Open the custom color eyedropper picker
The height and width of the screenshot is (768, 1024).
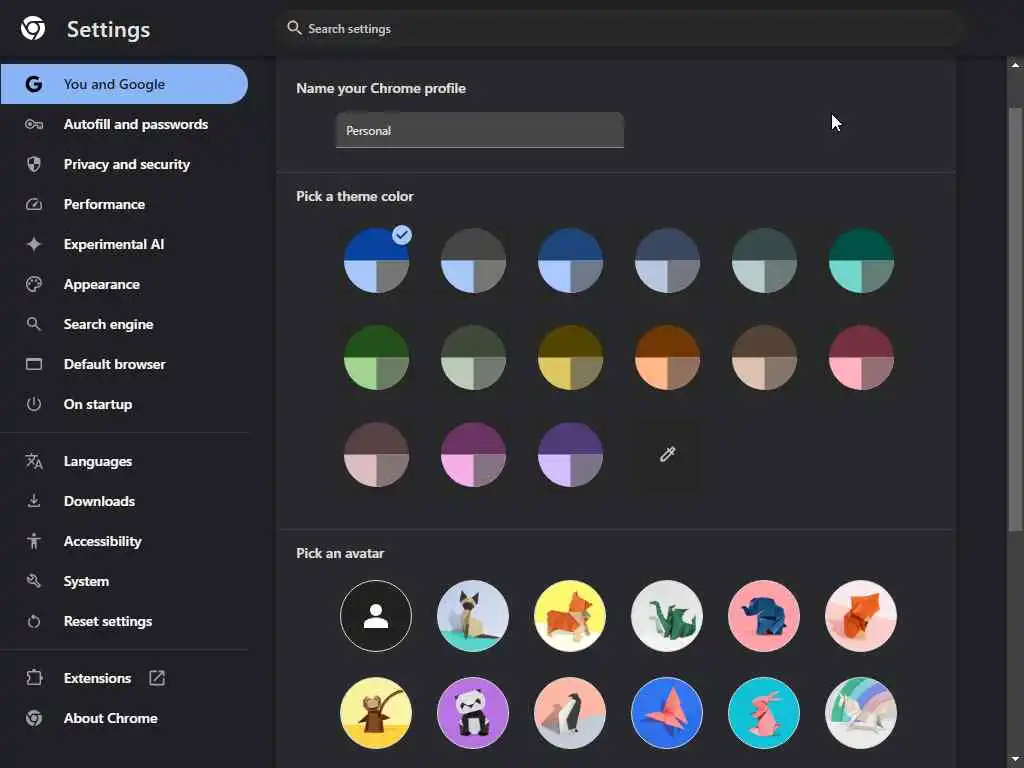667,455
